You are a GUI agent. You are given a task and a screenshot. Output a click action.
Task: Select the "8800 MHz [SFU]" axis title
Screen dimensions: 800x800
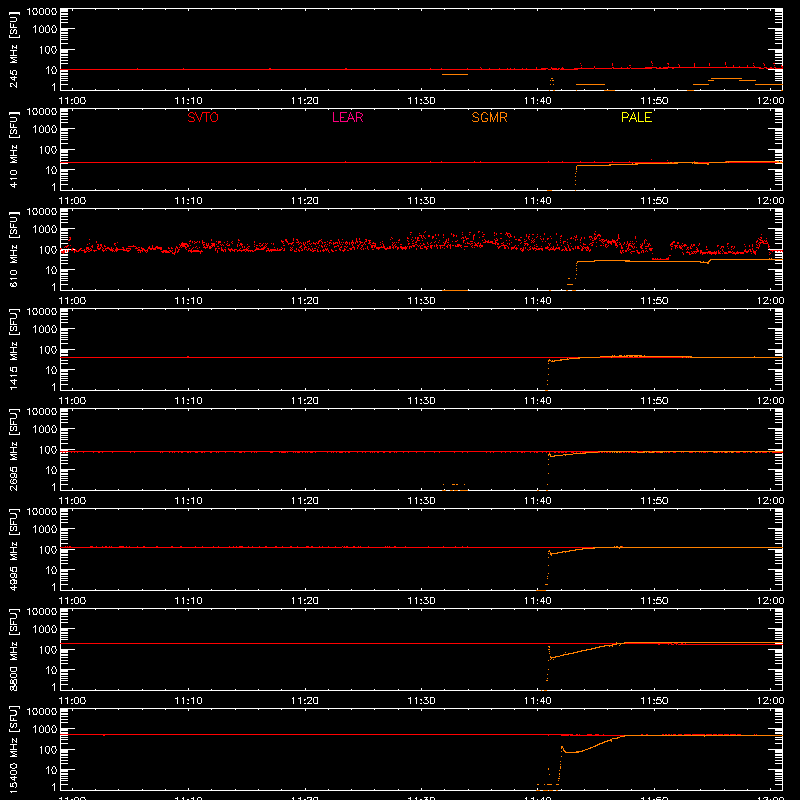pyautogui.click(x=14, y=649)
